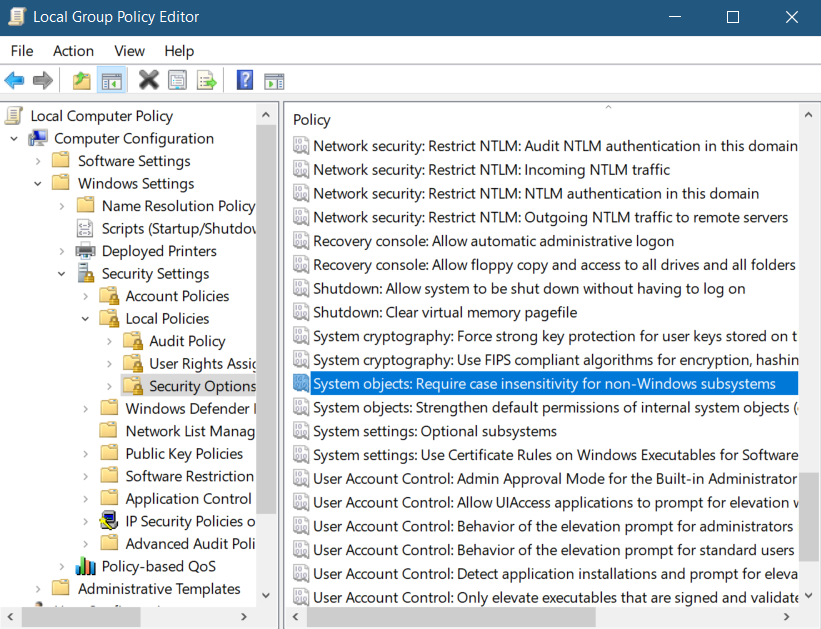Expand the Policy-based QoS node
821x629 pixels.
[62, 567]
